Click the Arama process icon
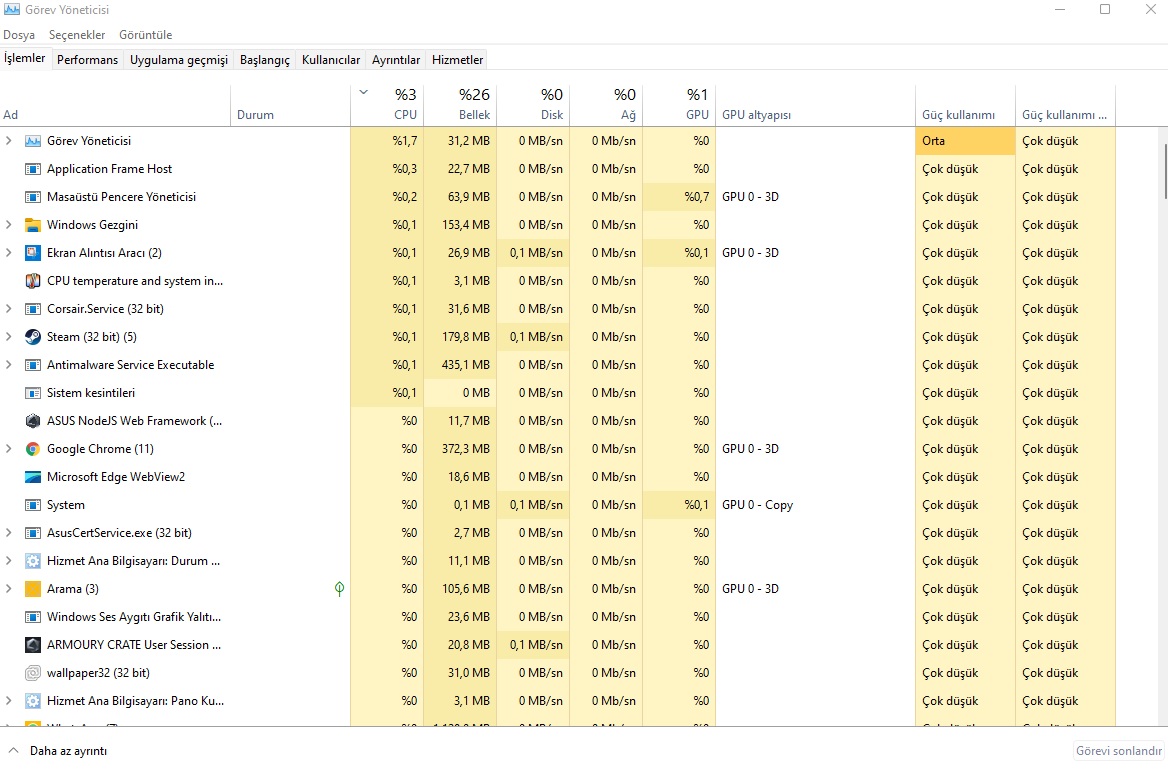The height and width of the screenshot is (773, 1168). (x=33, y=589)
